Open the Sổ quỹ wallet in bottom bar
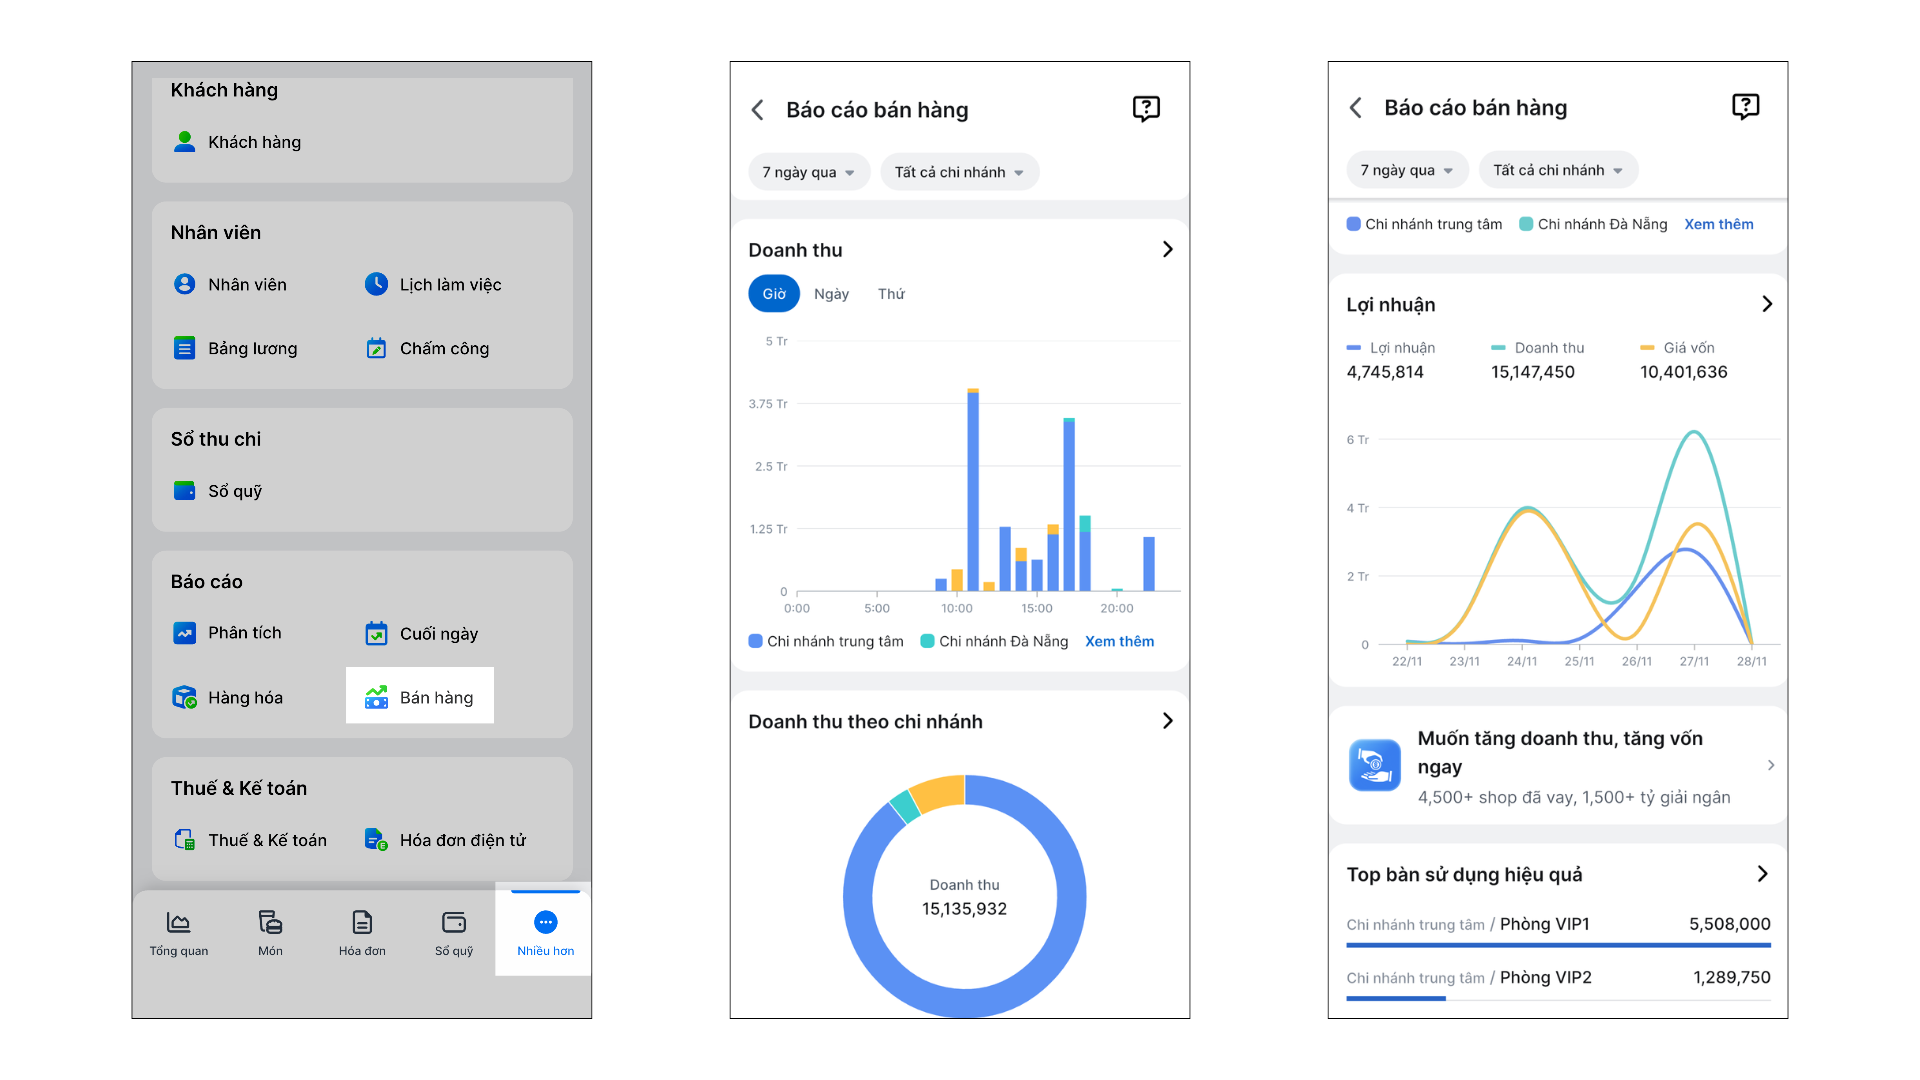This screenshot has height=1080, width=1920. [x=454, y=922]
